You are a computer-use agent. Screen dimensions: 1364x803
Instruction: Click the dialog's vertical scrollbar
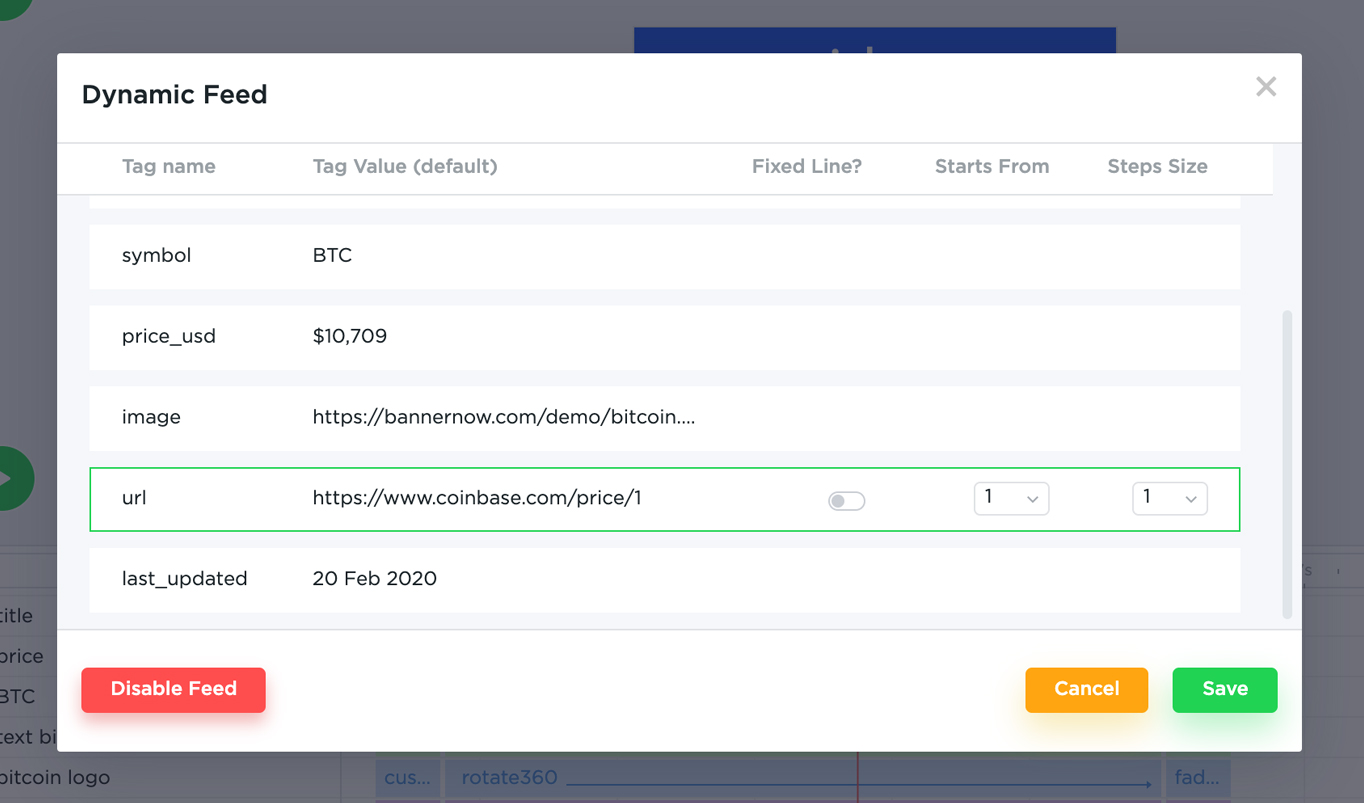coord(1287,464)
